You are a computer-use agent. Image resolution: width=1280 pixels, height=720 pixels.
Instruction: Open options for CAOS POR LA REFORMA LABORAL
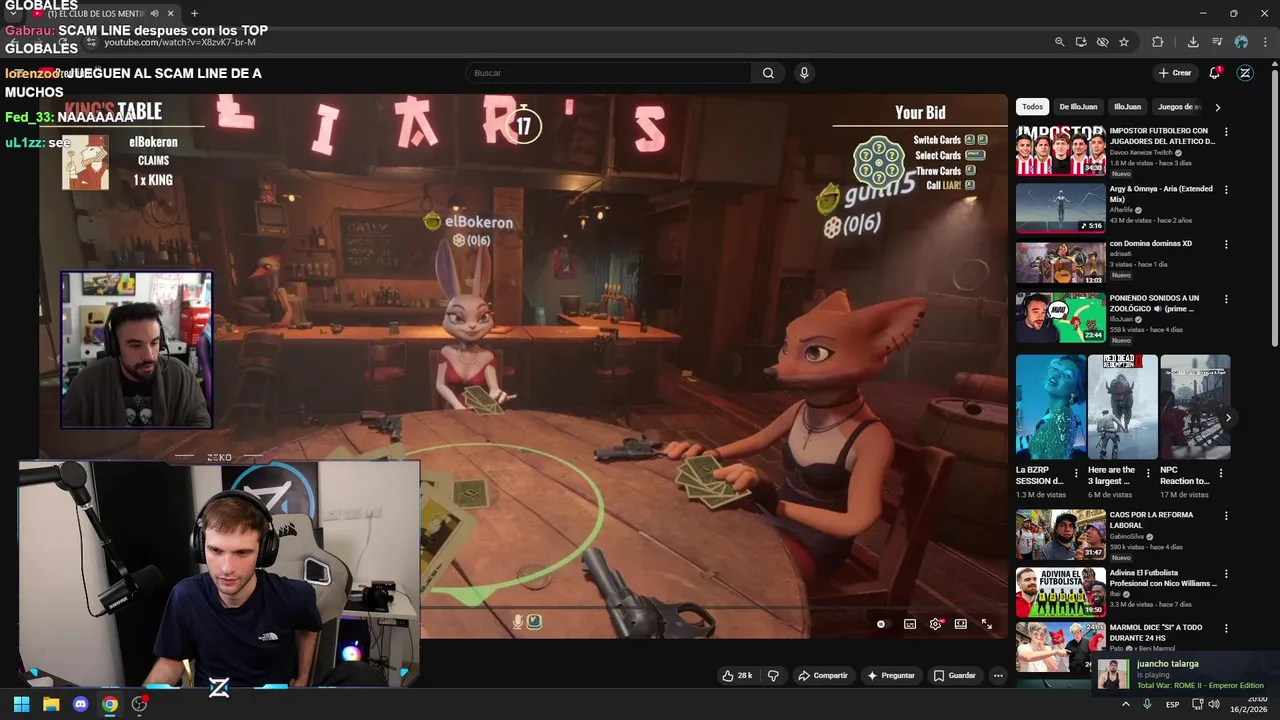(1226, 516)
